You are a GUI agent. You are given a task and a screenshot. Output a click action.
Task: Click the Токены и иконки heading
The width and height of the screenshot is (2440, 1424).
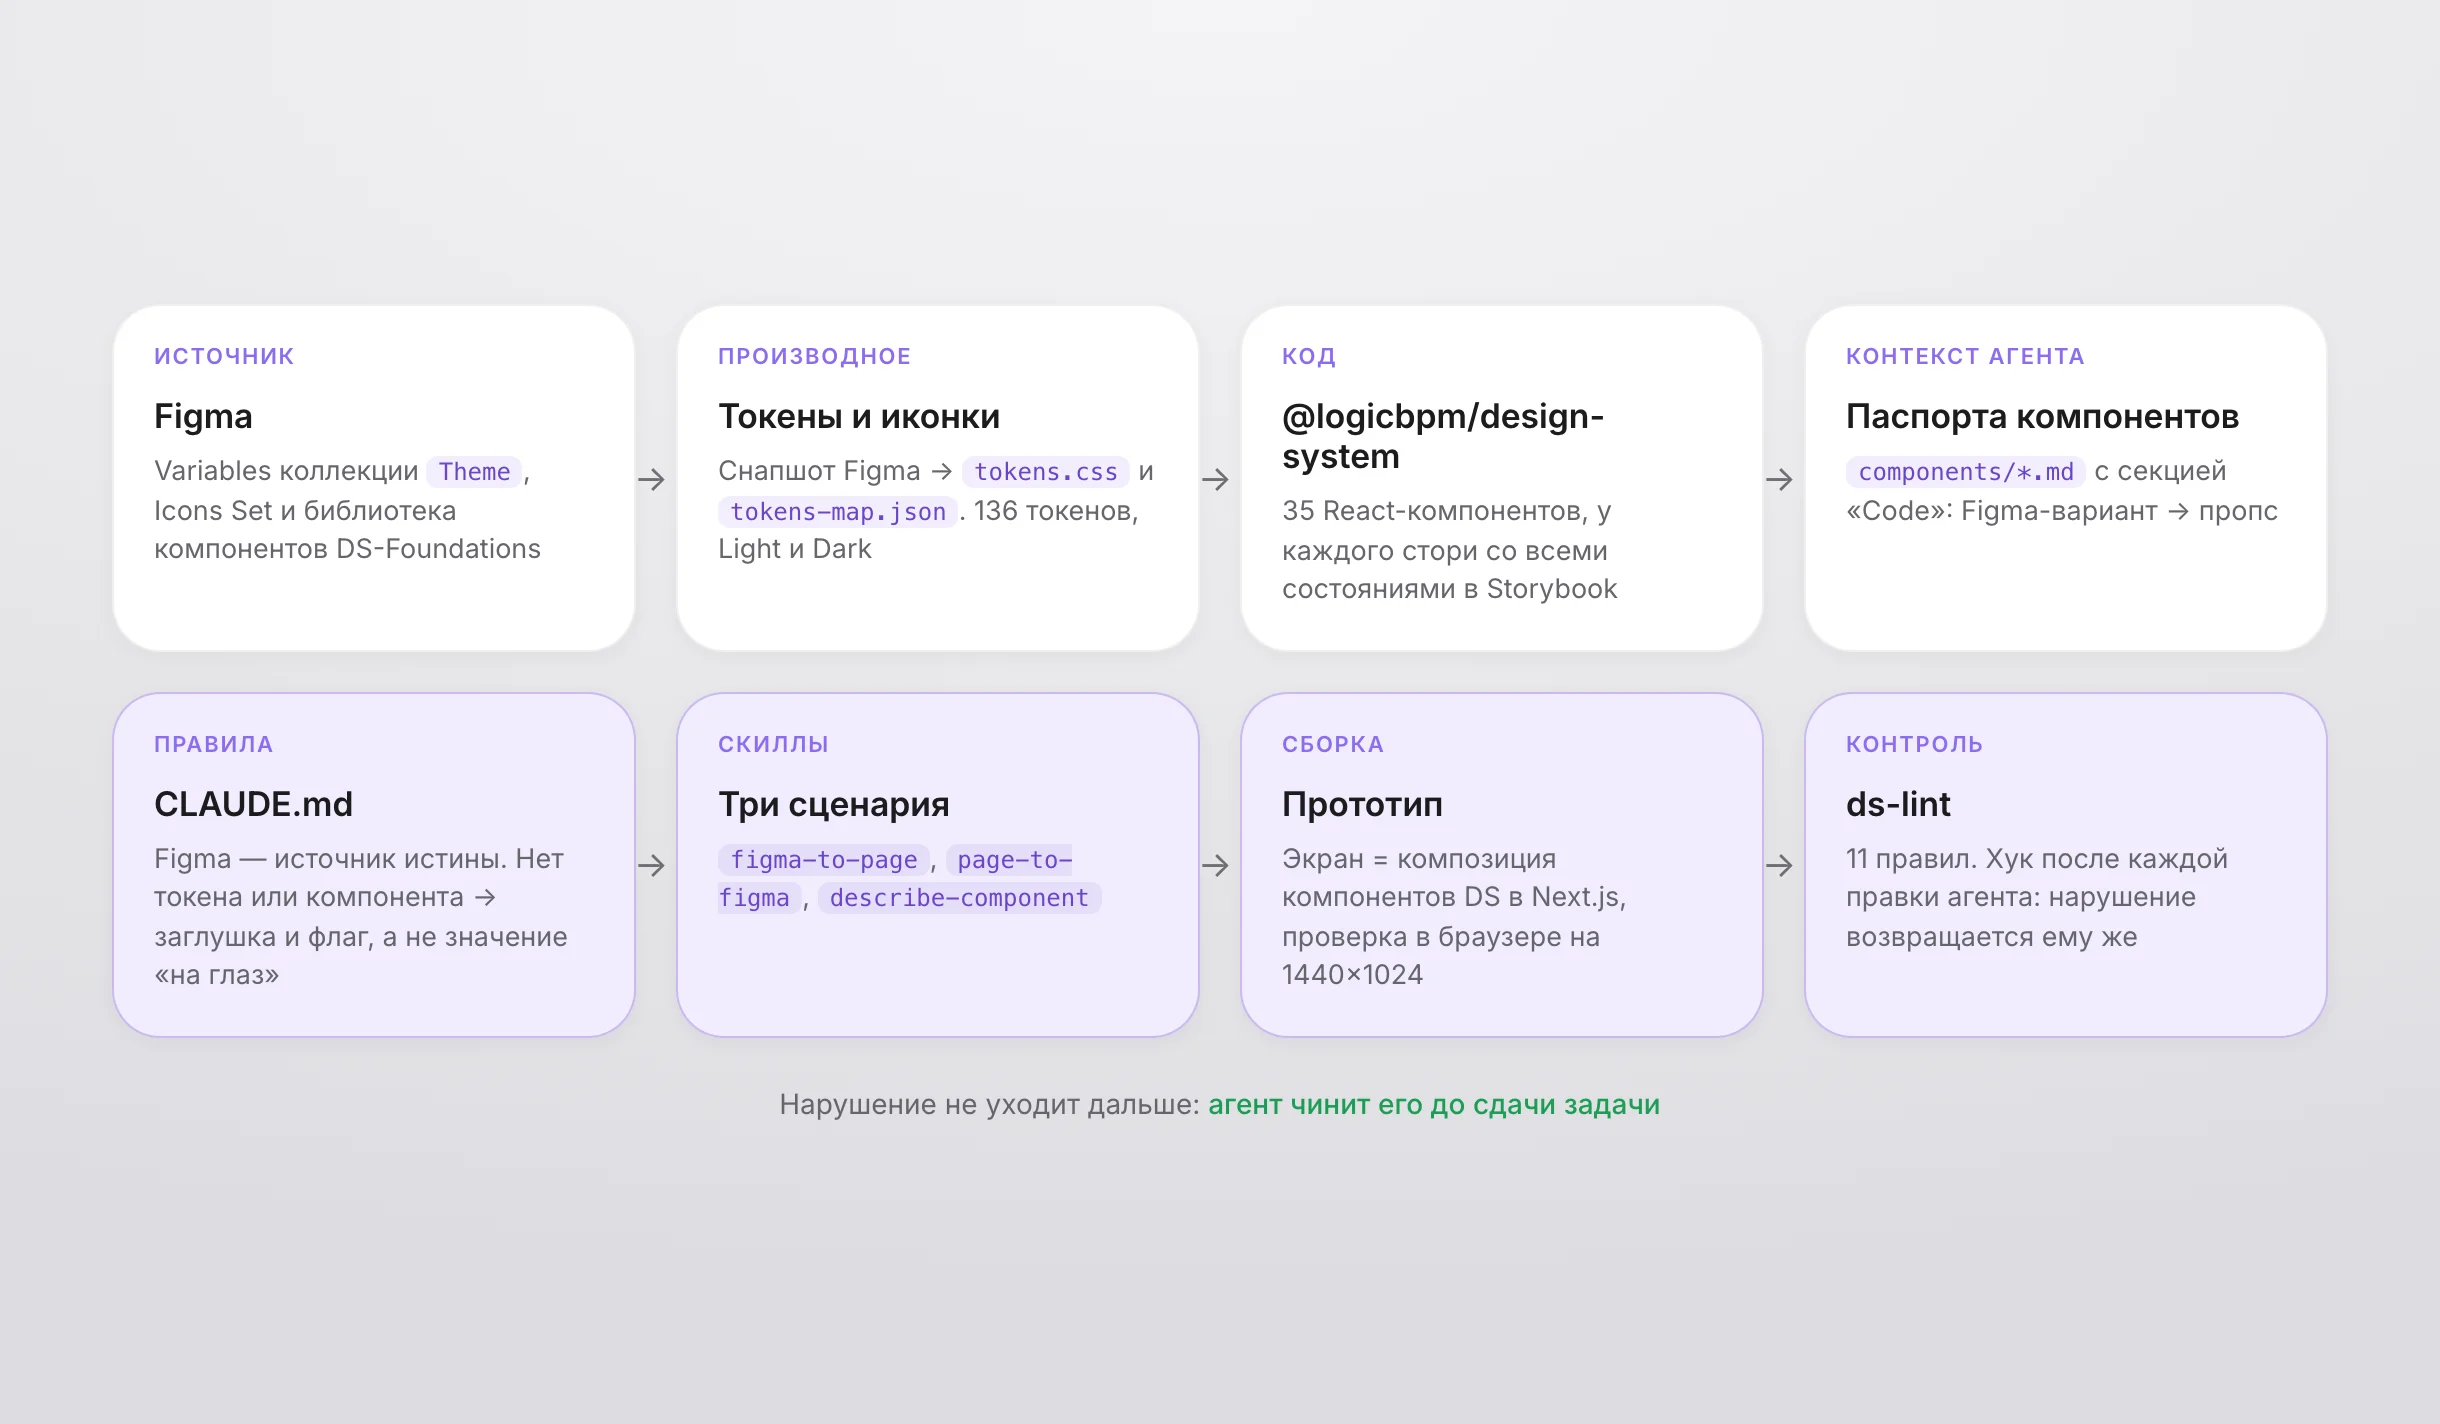click(x=859, y=416)
